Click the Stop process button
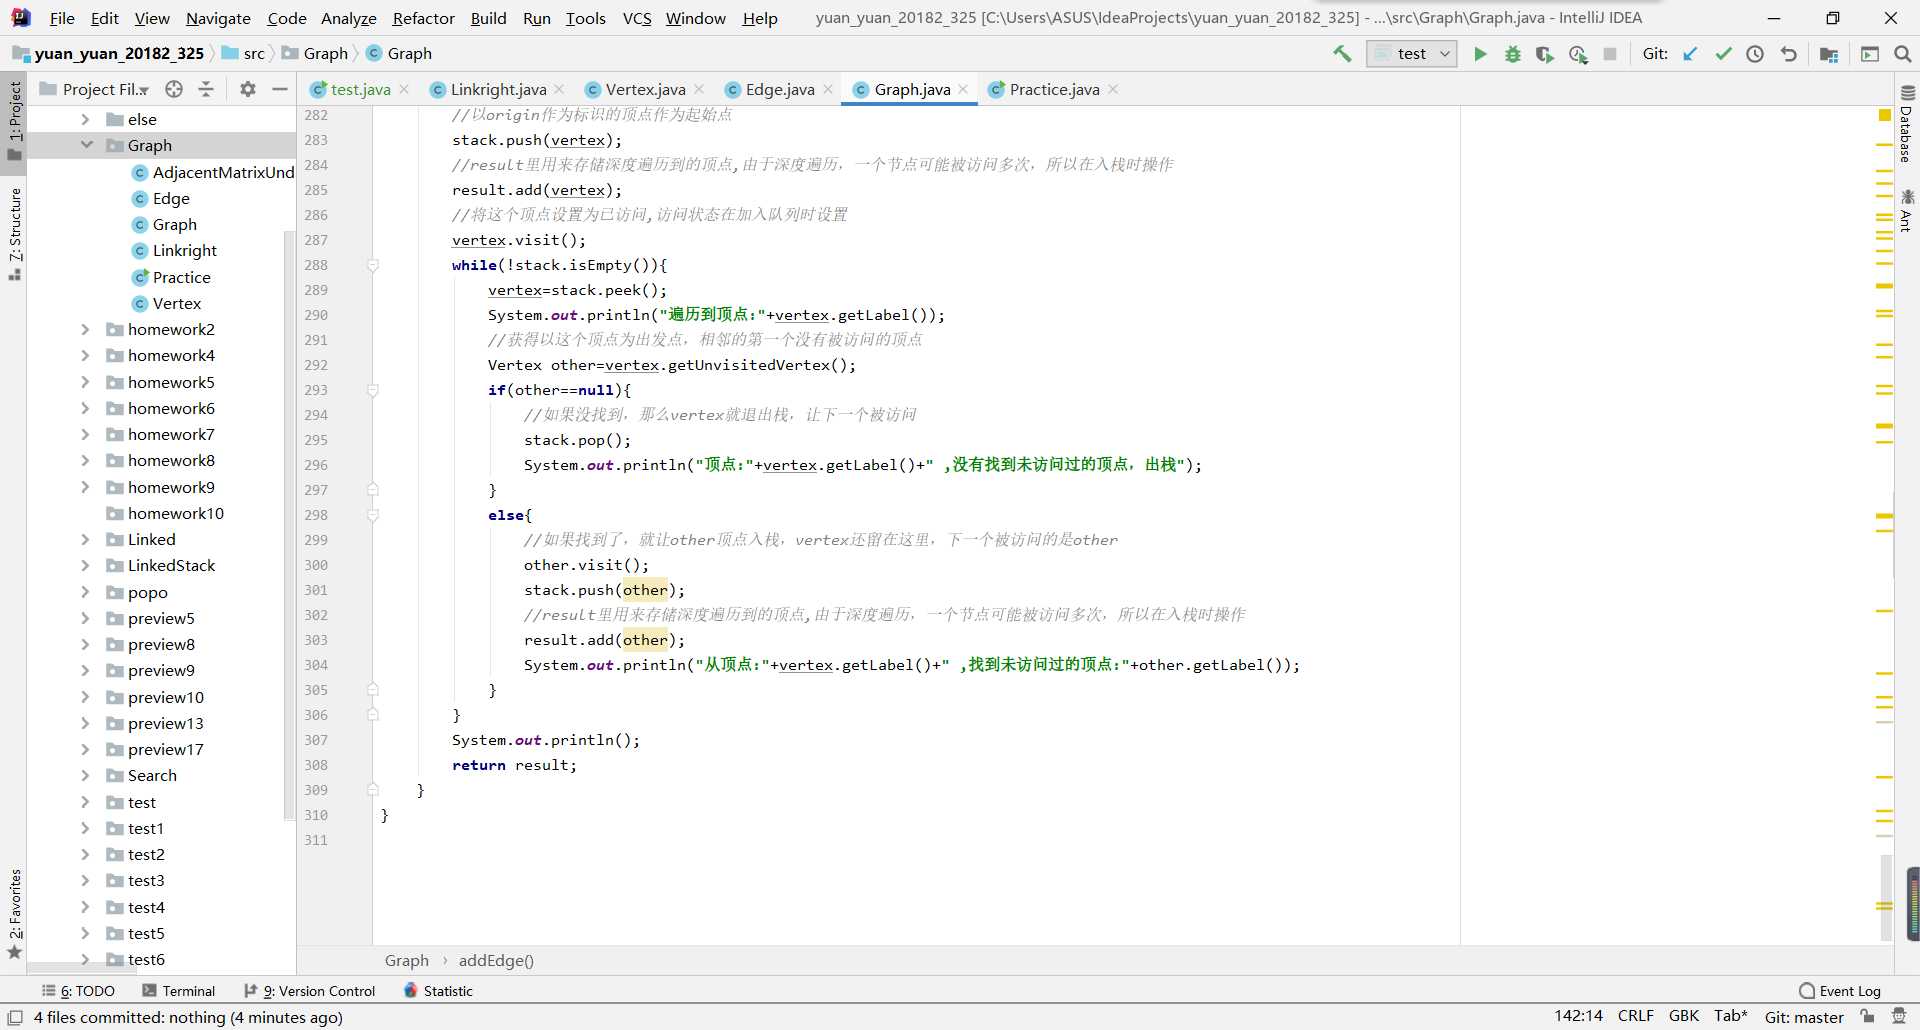Screen dimensions: 1920x1030 [x=1610, y=54]
